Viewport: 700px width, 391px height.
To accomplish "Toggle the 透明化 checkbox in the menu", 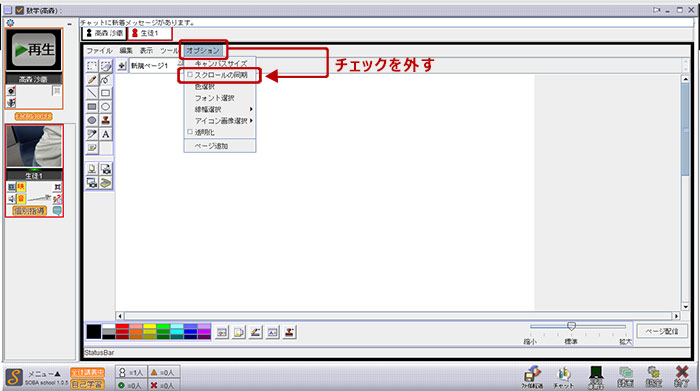I will 190,132.
